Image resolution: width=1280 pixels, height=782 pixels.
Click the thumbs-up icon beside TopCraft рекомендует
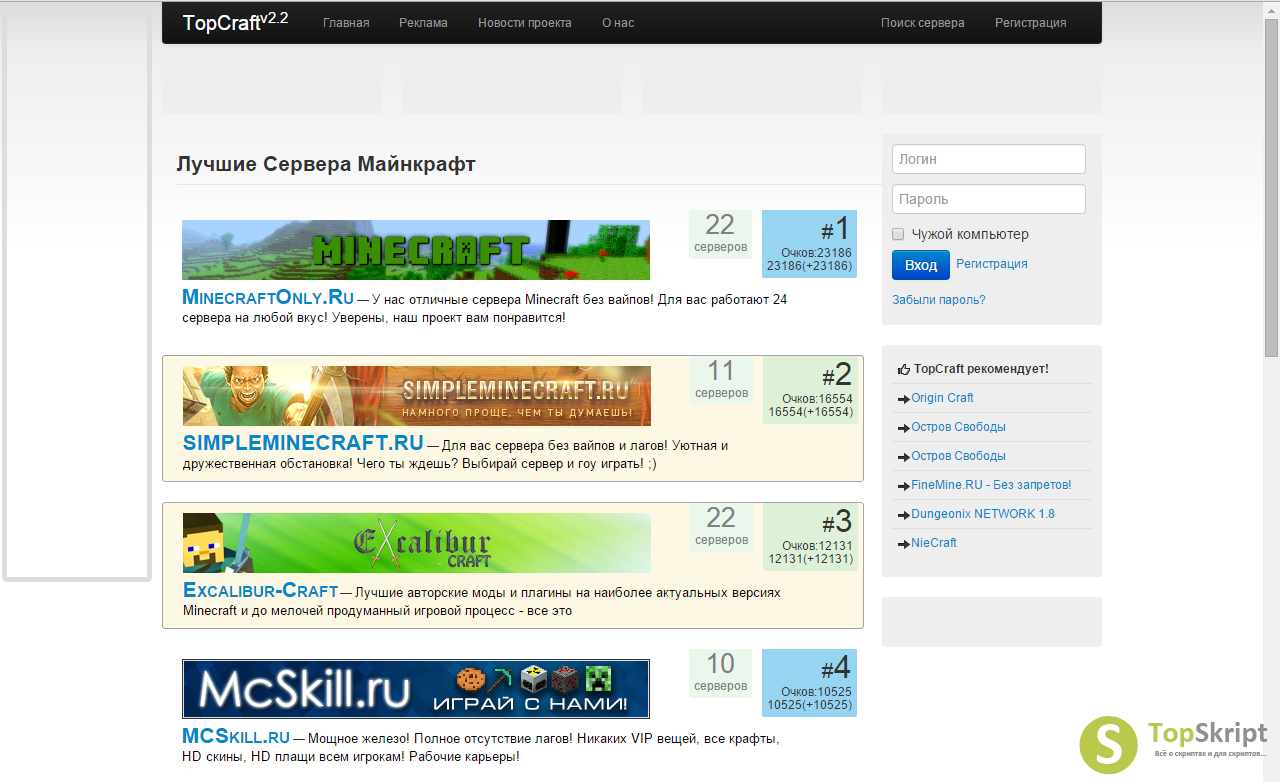(904, 369)
